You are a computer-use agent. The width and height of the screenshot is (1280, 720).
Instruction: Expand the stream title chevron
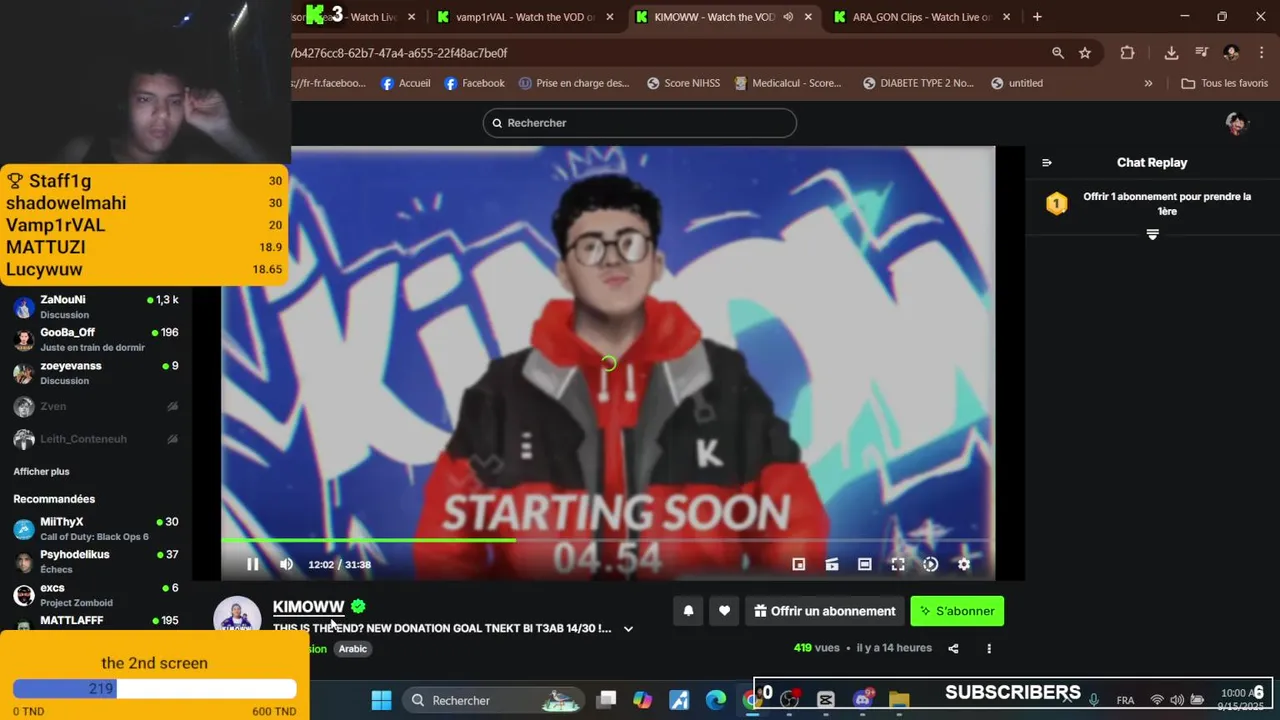[x=628, y=629]
